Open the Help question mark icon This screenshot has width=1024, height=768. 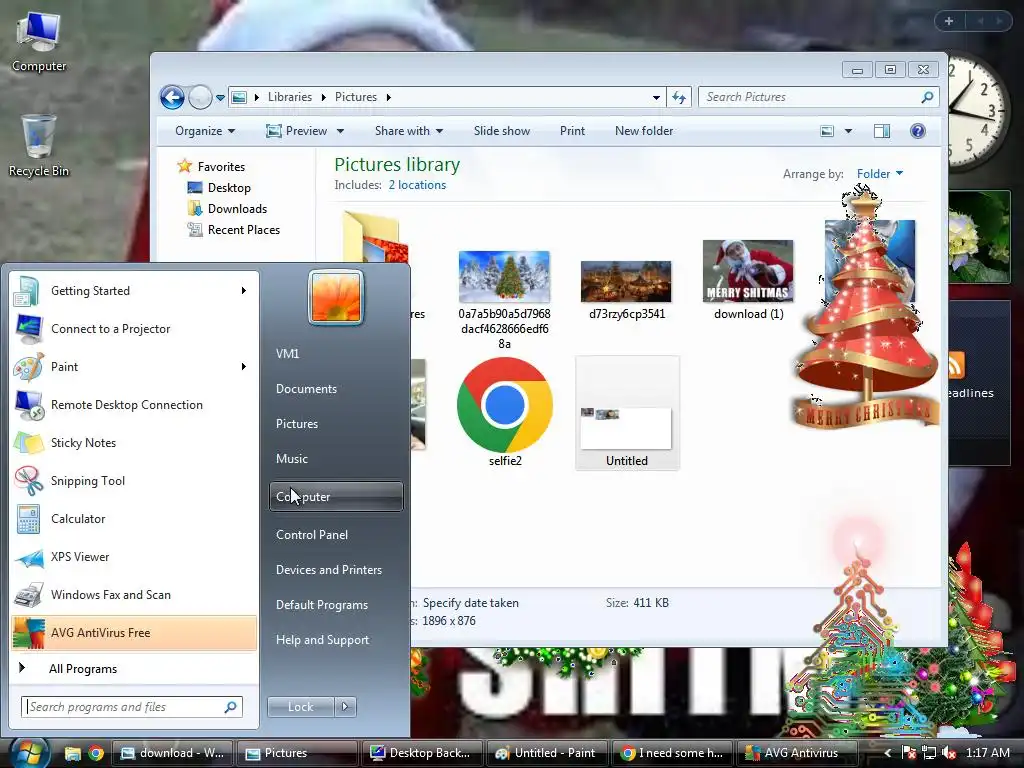pyautogui.click(x=918, y=131)
